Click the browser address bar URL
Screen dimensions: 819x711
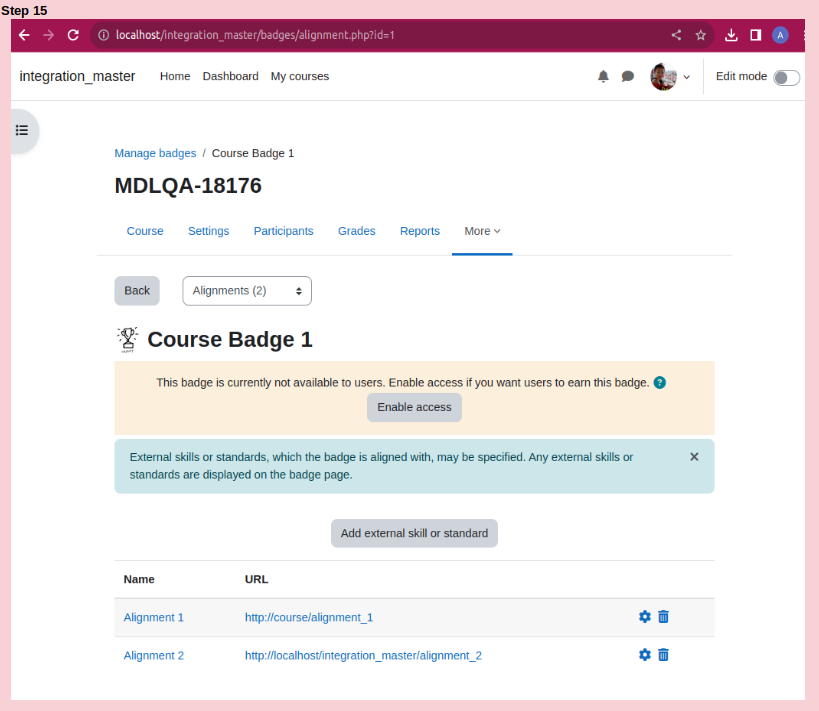255,35
